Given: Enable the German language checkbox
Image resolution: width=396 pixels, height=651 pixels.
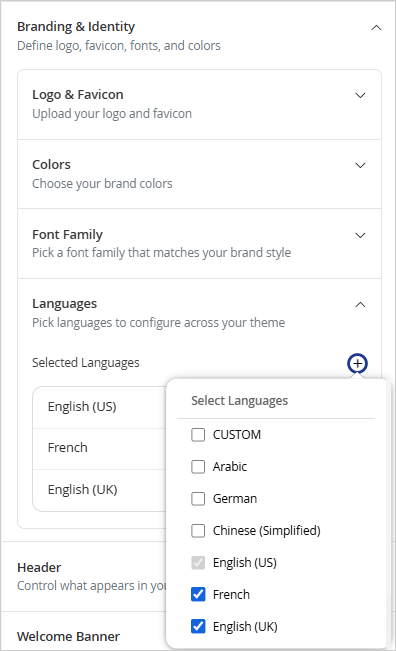Looking at the screenshot, I should click(198, 499).
